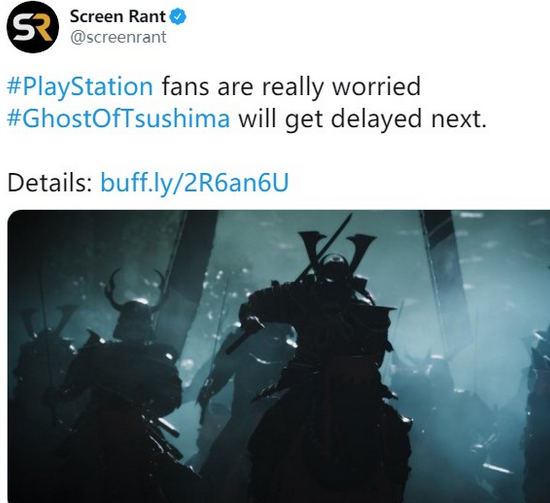The image size is (550, 503).
Task: Click the "fans are really worried" text
Action: pyautogui.click(x=291, y=87)
